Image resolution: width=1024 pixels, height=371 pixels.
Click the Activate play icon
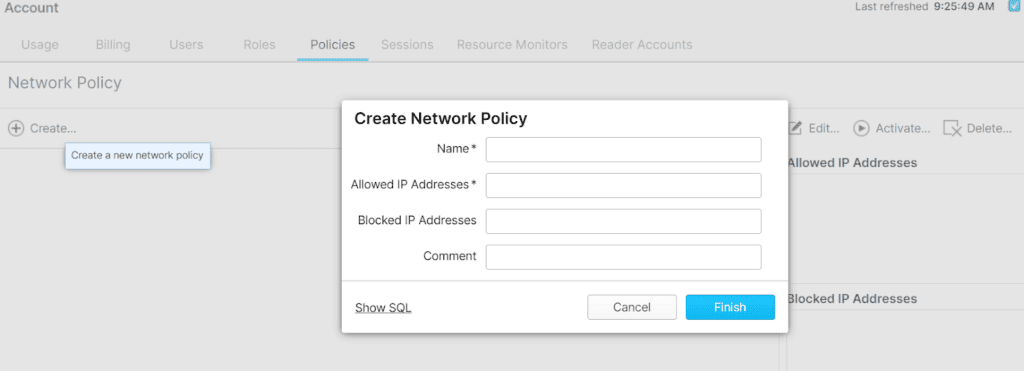click(x=861, y=129)
